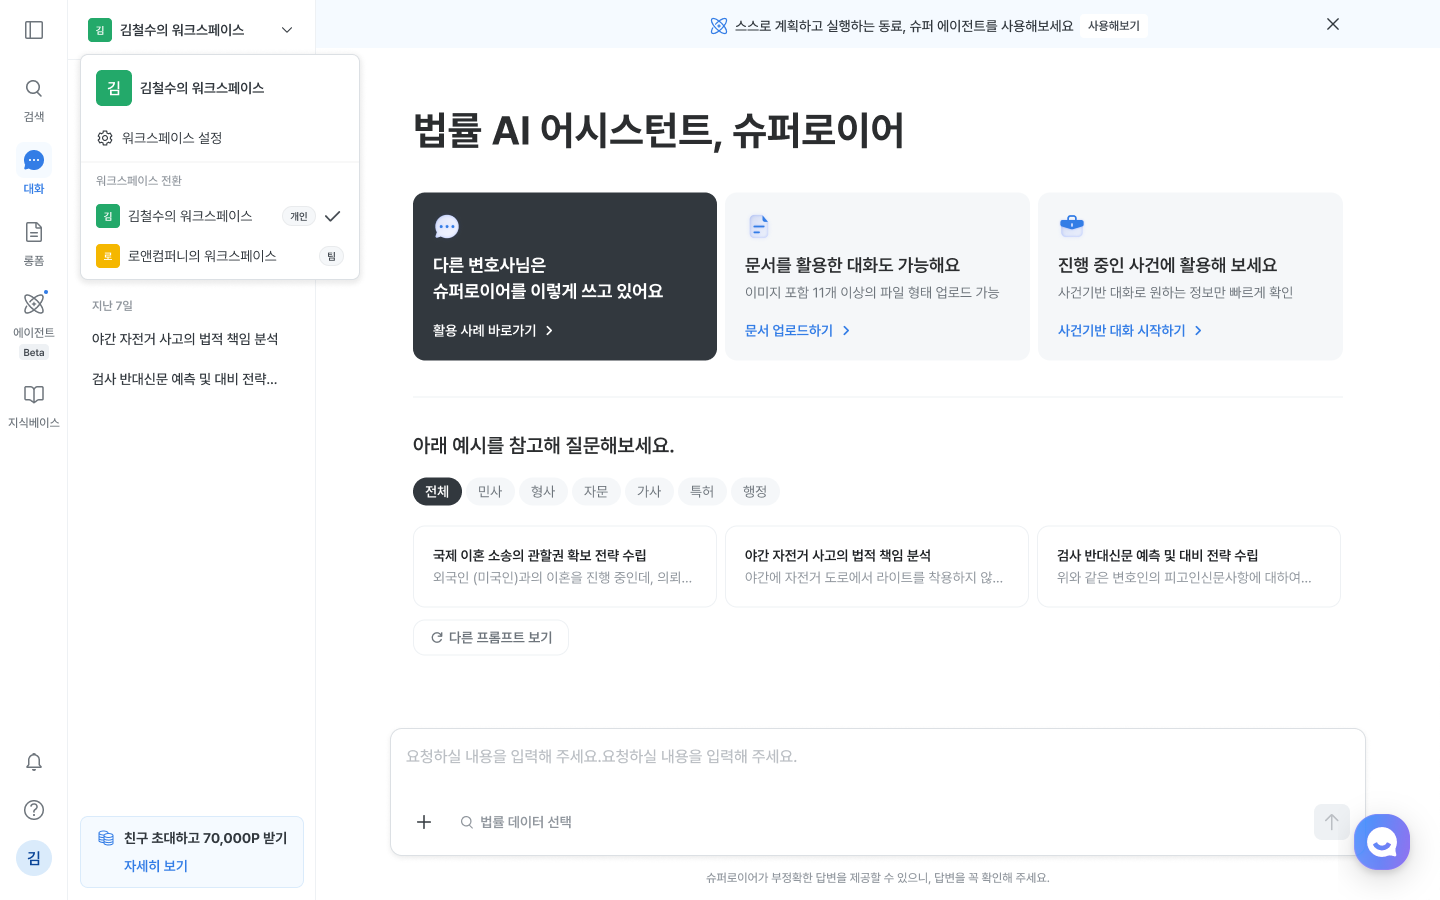Viewport: 1440px width, 900px height.
Task: Open the floating chat support bubble
Action: click(1382, 842)
